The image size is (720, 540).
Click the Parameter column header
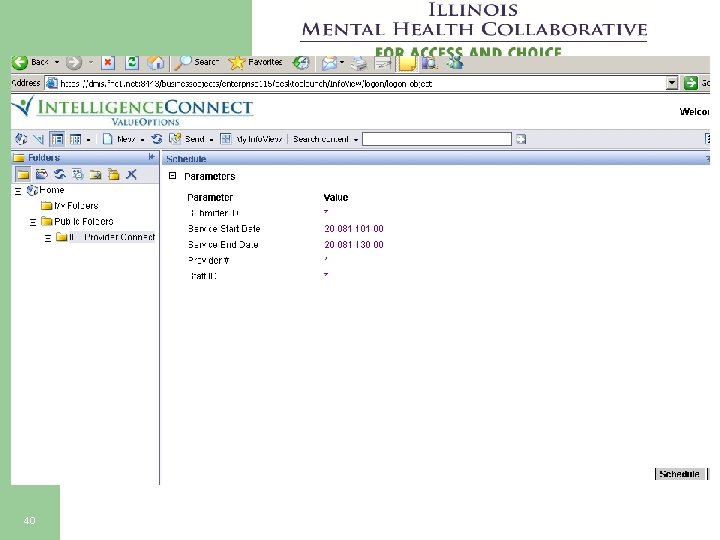tap(210, 197)
